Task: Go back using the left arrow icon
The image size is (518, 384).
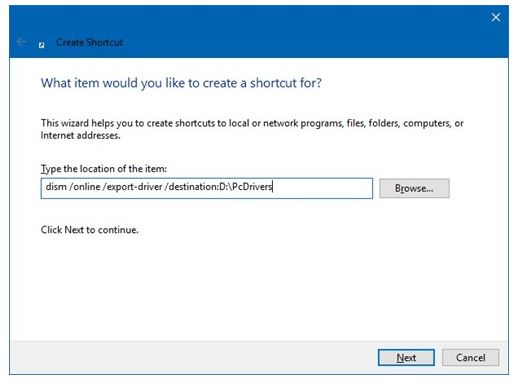Action: (x=21, y=42)
